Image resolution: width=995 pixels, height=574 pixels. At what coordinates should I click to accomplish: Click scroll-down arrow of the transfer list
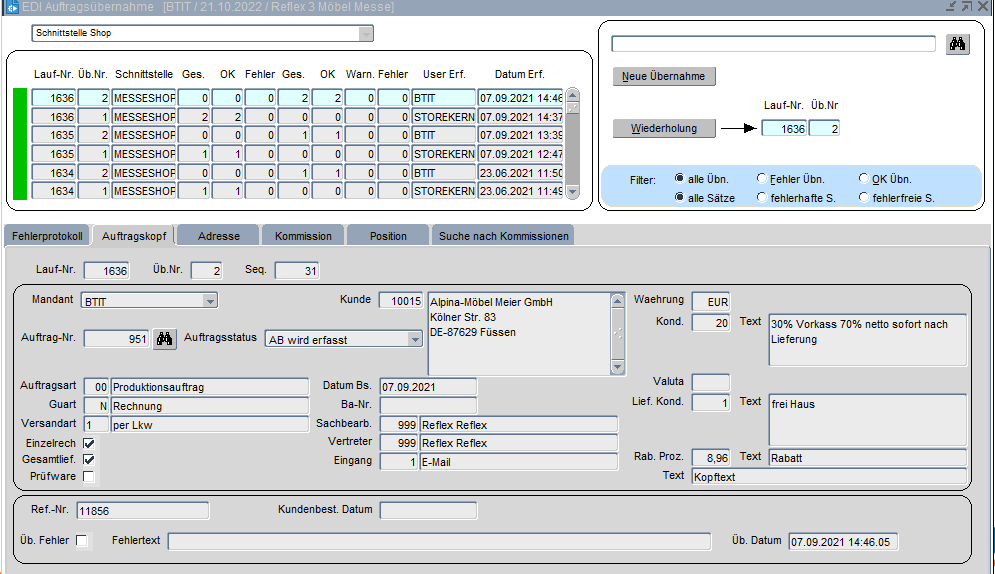point(573,191)
